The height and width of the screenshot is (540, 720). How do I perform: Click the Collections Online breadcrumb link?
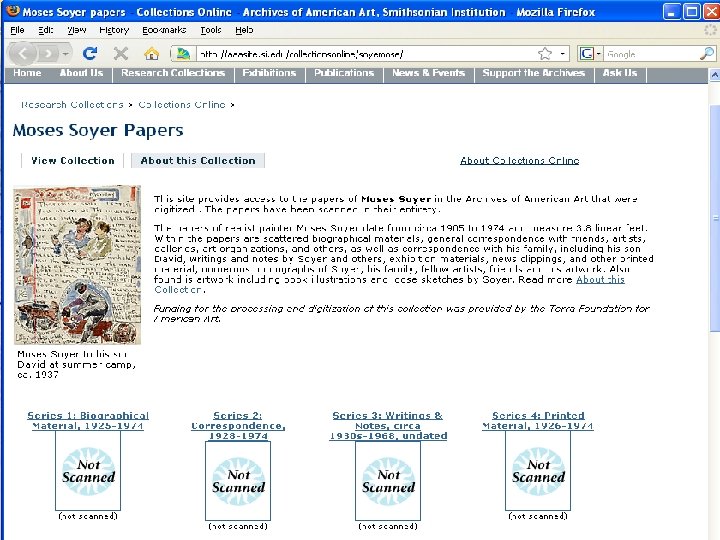pyautogui.click(x=182, y=105)
